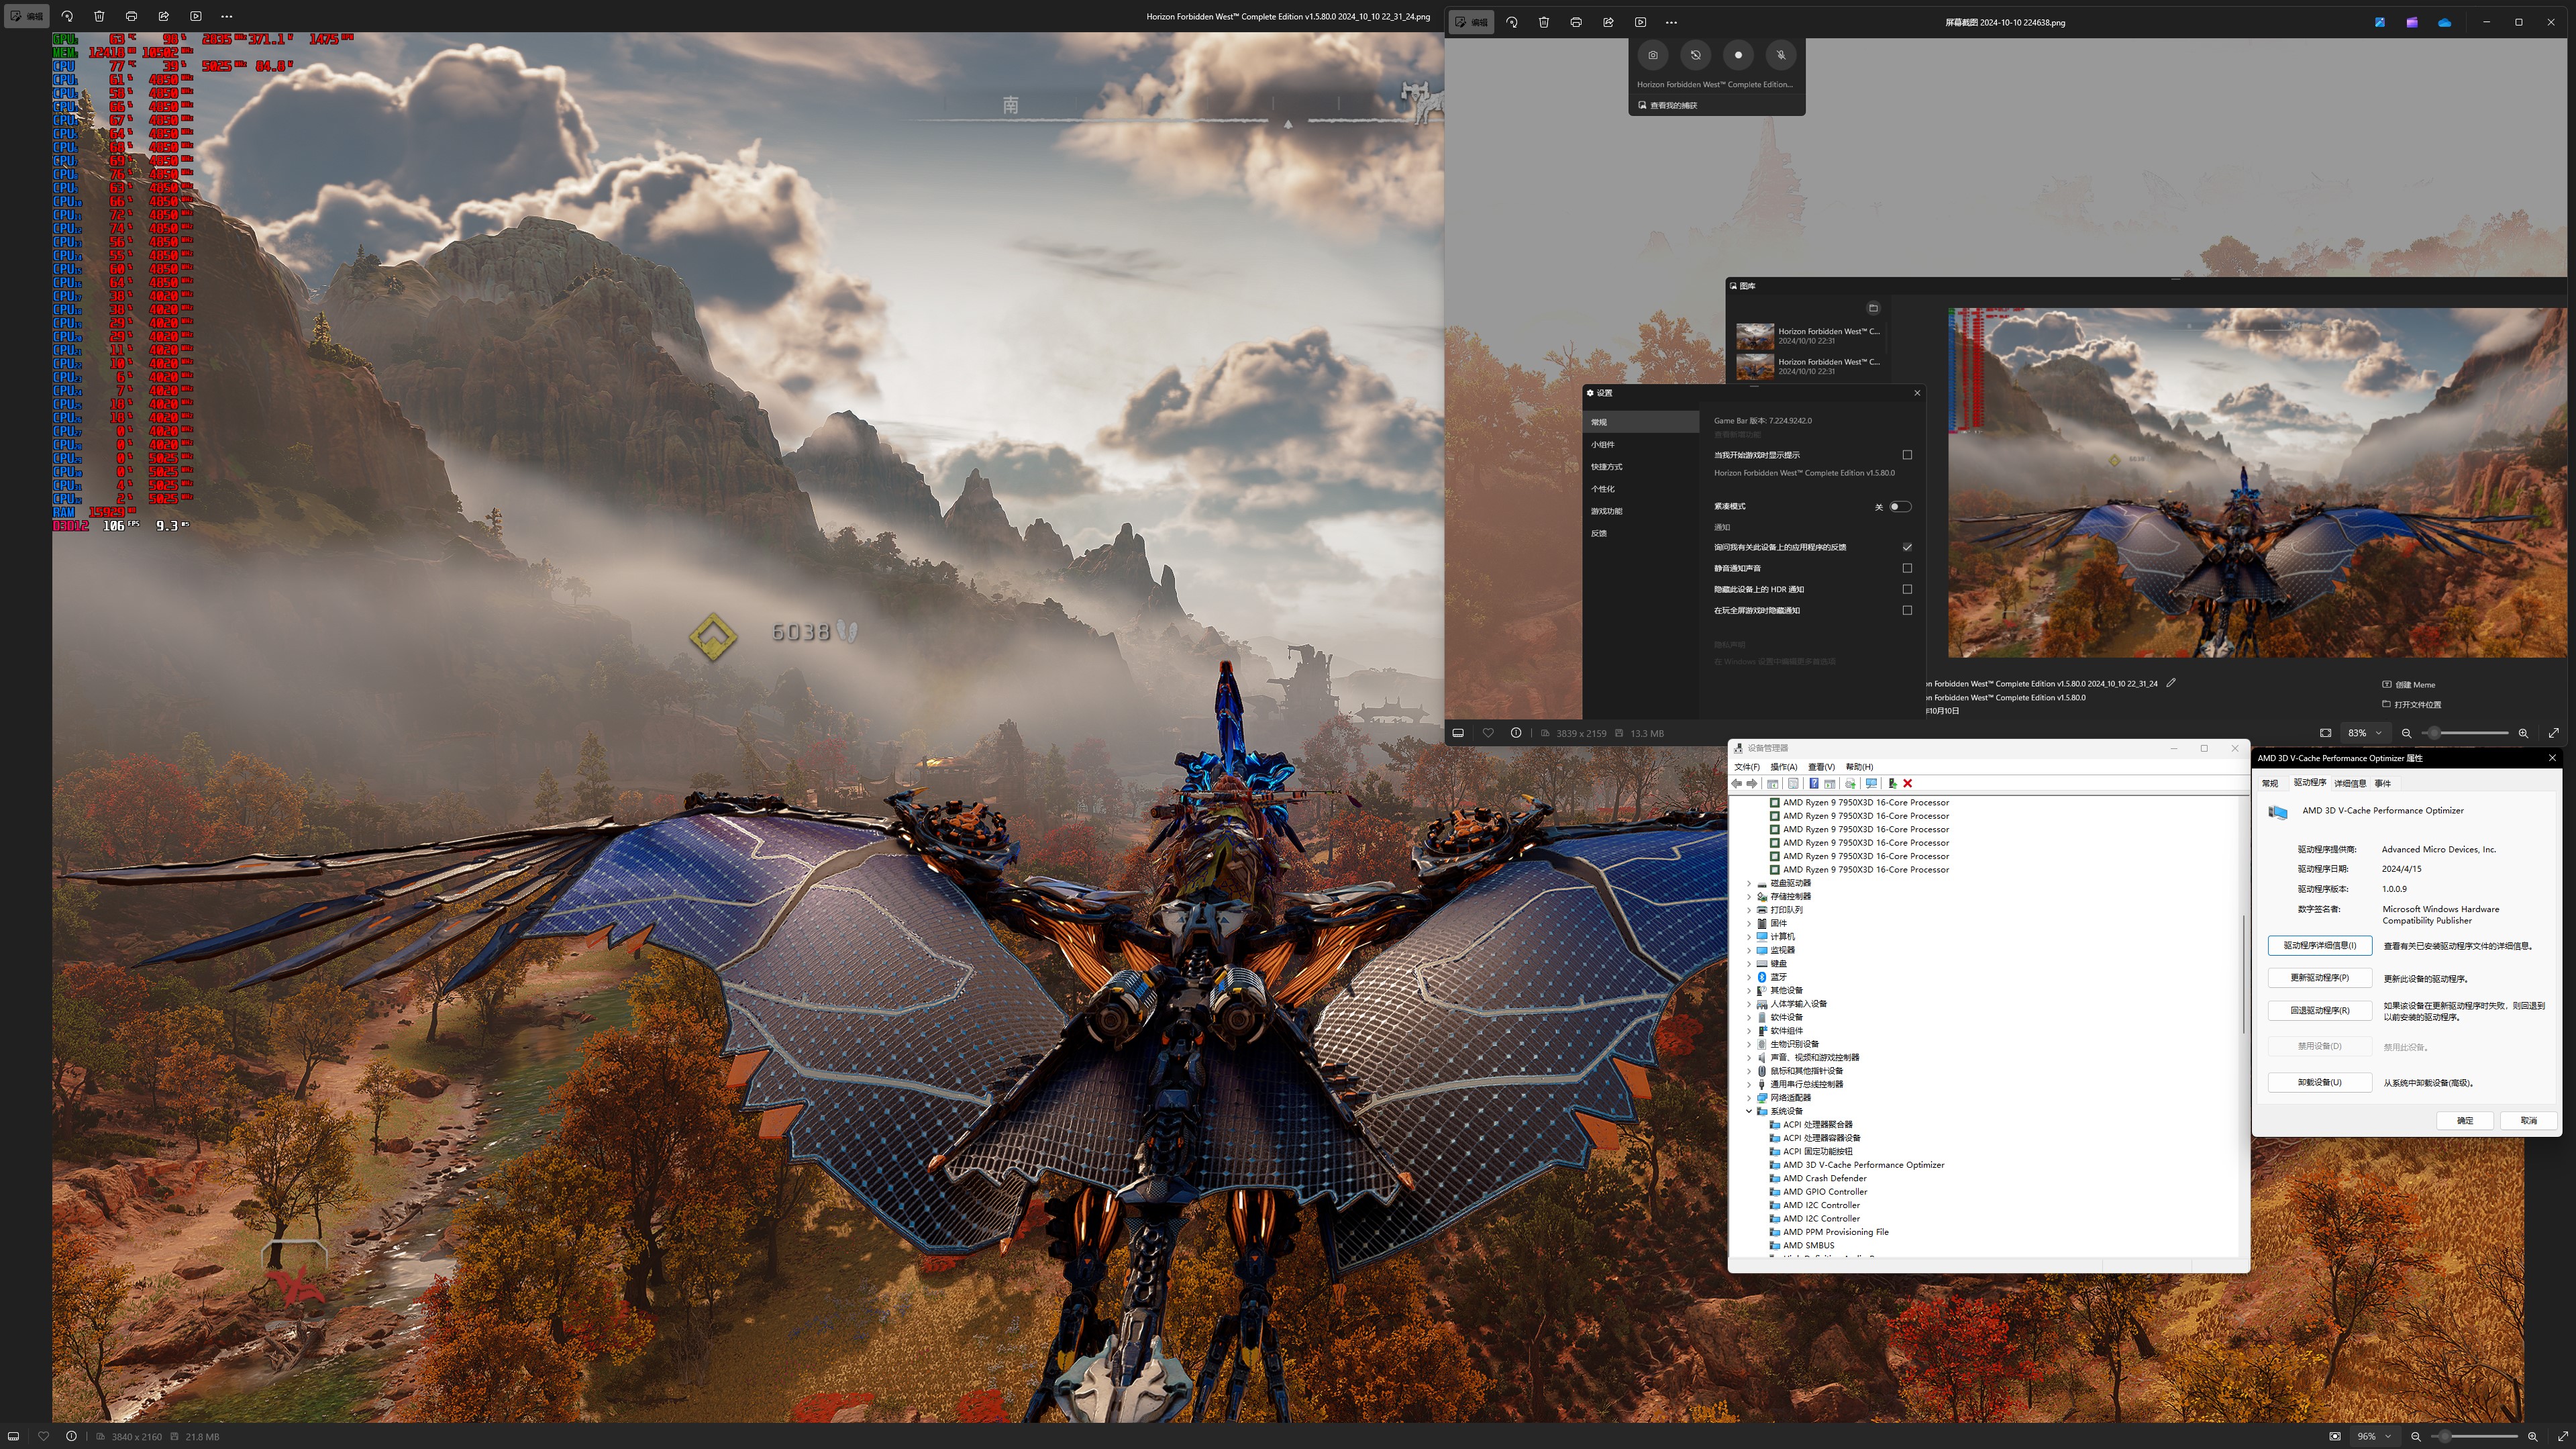2576x1449 pixels.
Task: Uncheck 询问我有关此设备上的应用程序的反馈 checkbox
Action: (1907, 547)
